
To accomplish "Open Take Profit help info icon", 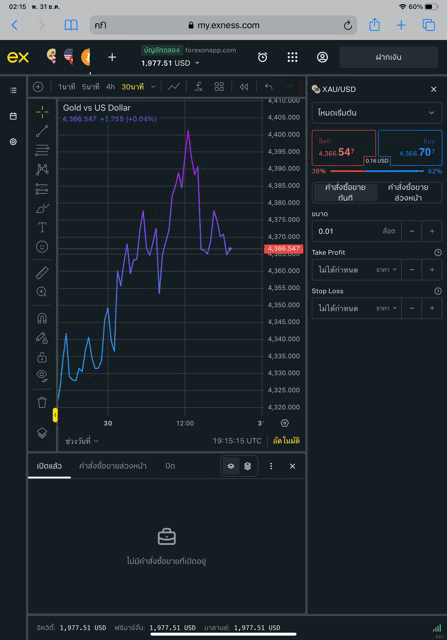I will click(438, 253).
